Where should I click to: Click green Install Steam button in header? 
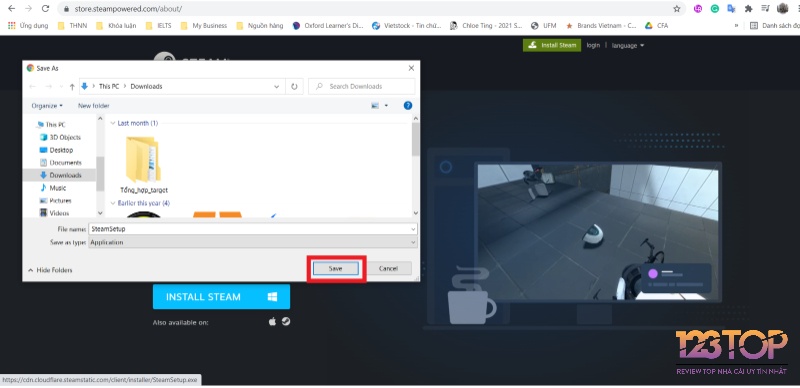click(x=552, y=45)
